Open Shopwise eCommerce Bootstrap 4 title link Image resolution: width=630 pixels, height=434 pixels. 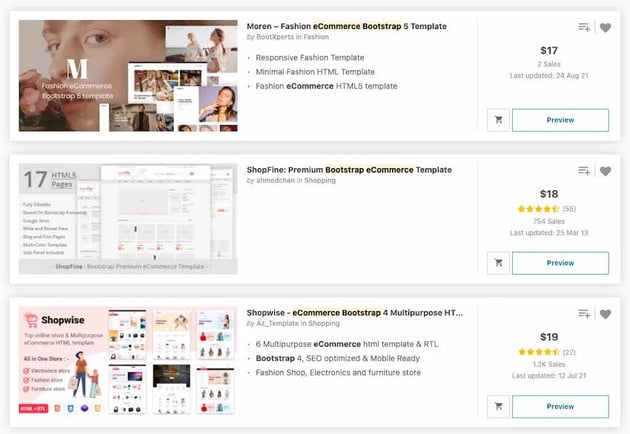(x=355, y=313)
